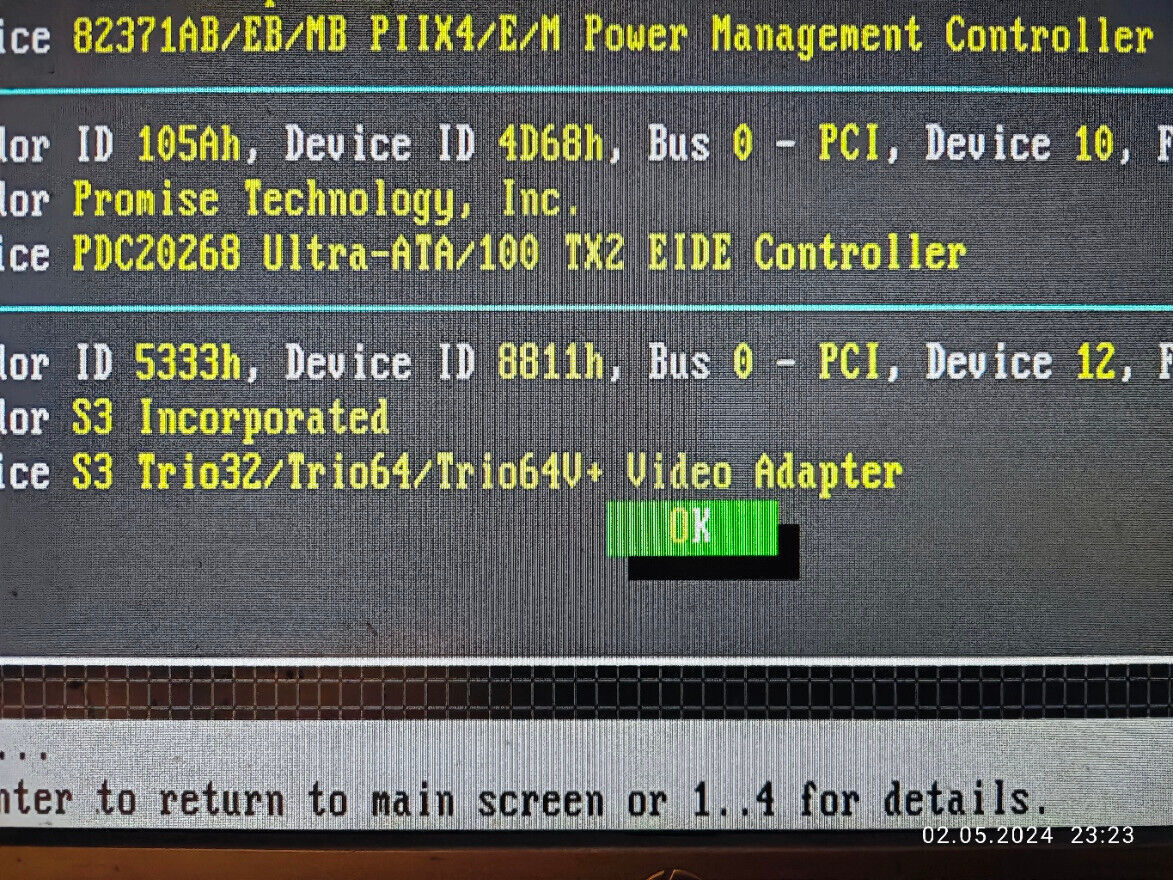Select the PDC20268 Ultra-ATA/100 TX2 EIDE Controller entry

point(519,254)
